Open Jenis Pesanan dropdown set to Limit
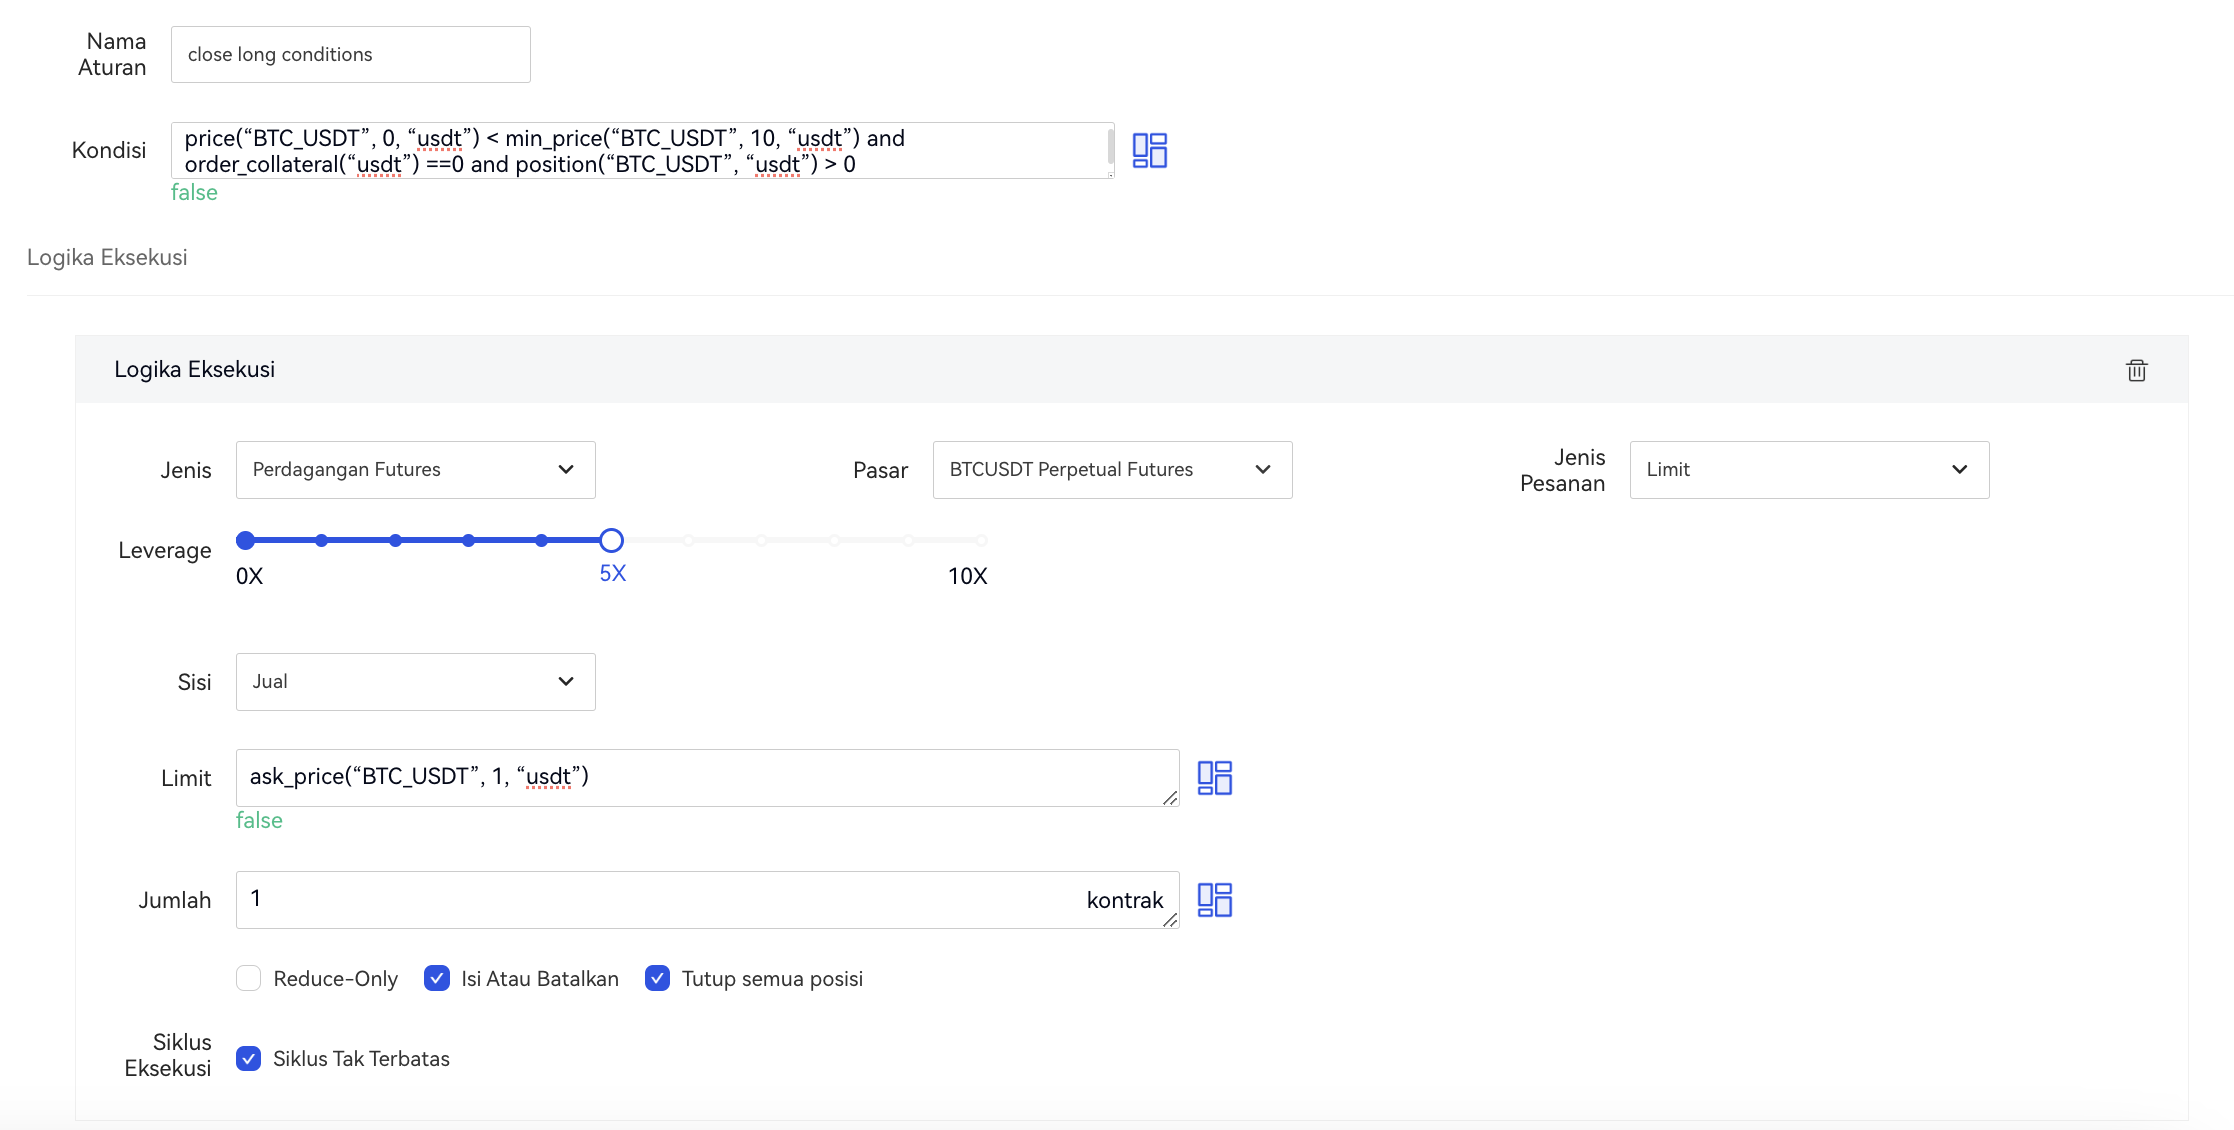Screen dimensions: 2234x1130 [x=1808, y=470]
